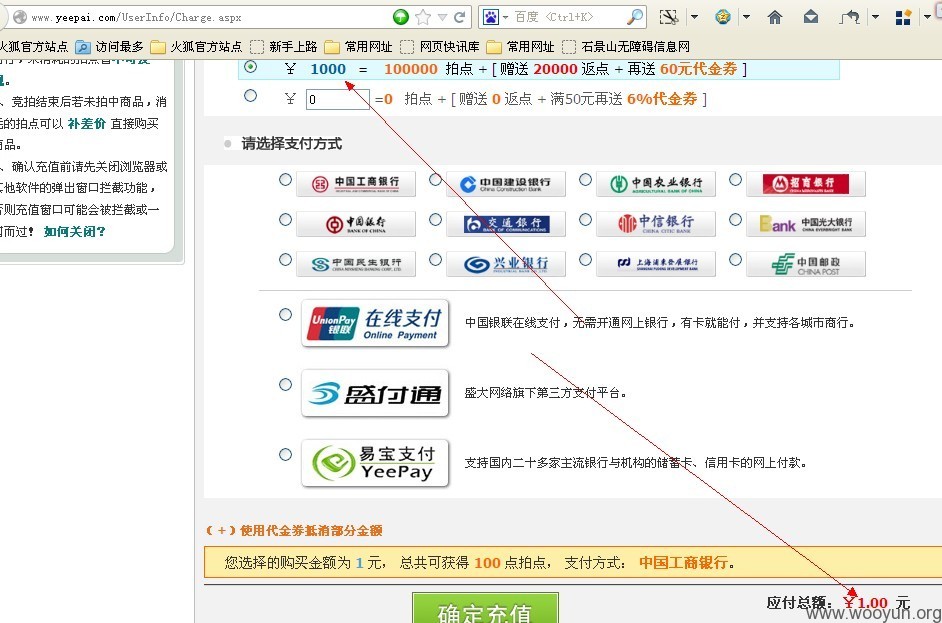Select 中国银行 radio button
942x623 pixels.
285,220
